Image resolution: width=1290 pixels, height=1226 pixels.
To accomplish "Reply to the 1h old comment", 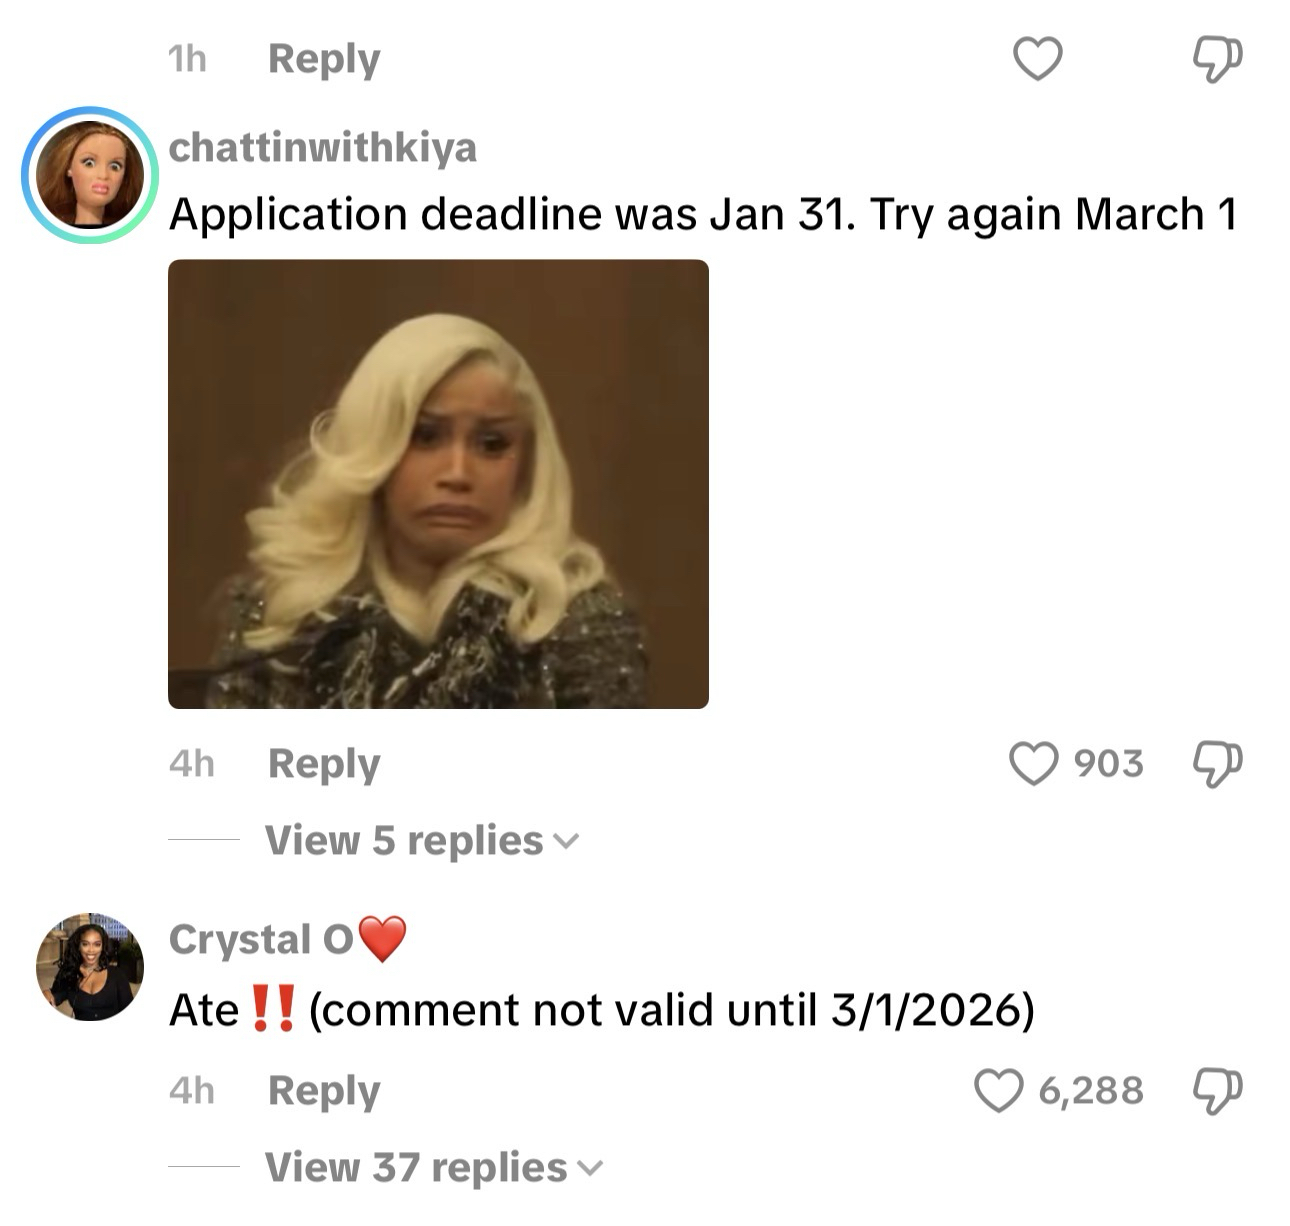I will coord(324,59).
